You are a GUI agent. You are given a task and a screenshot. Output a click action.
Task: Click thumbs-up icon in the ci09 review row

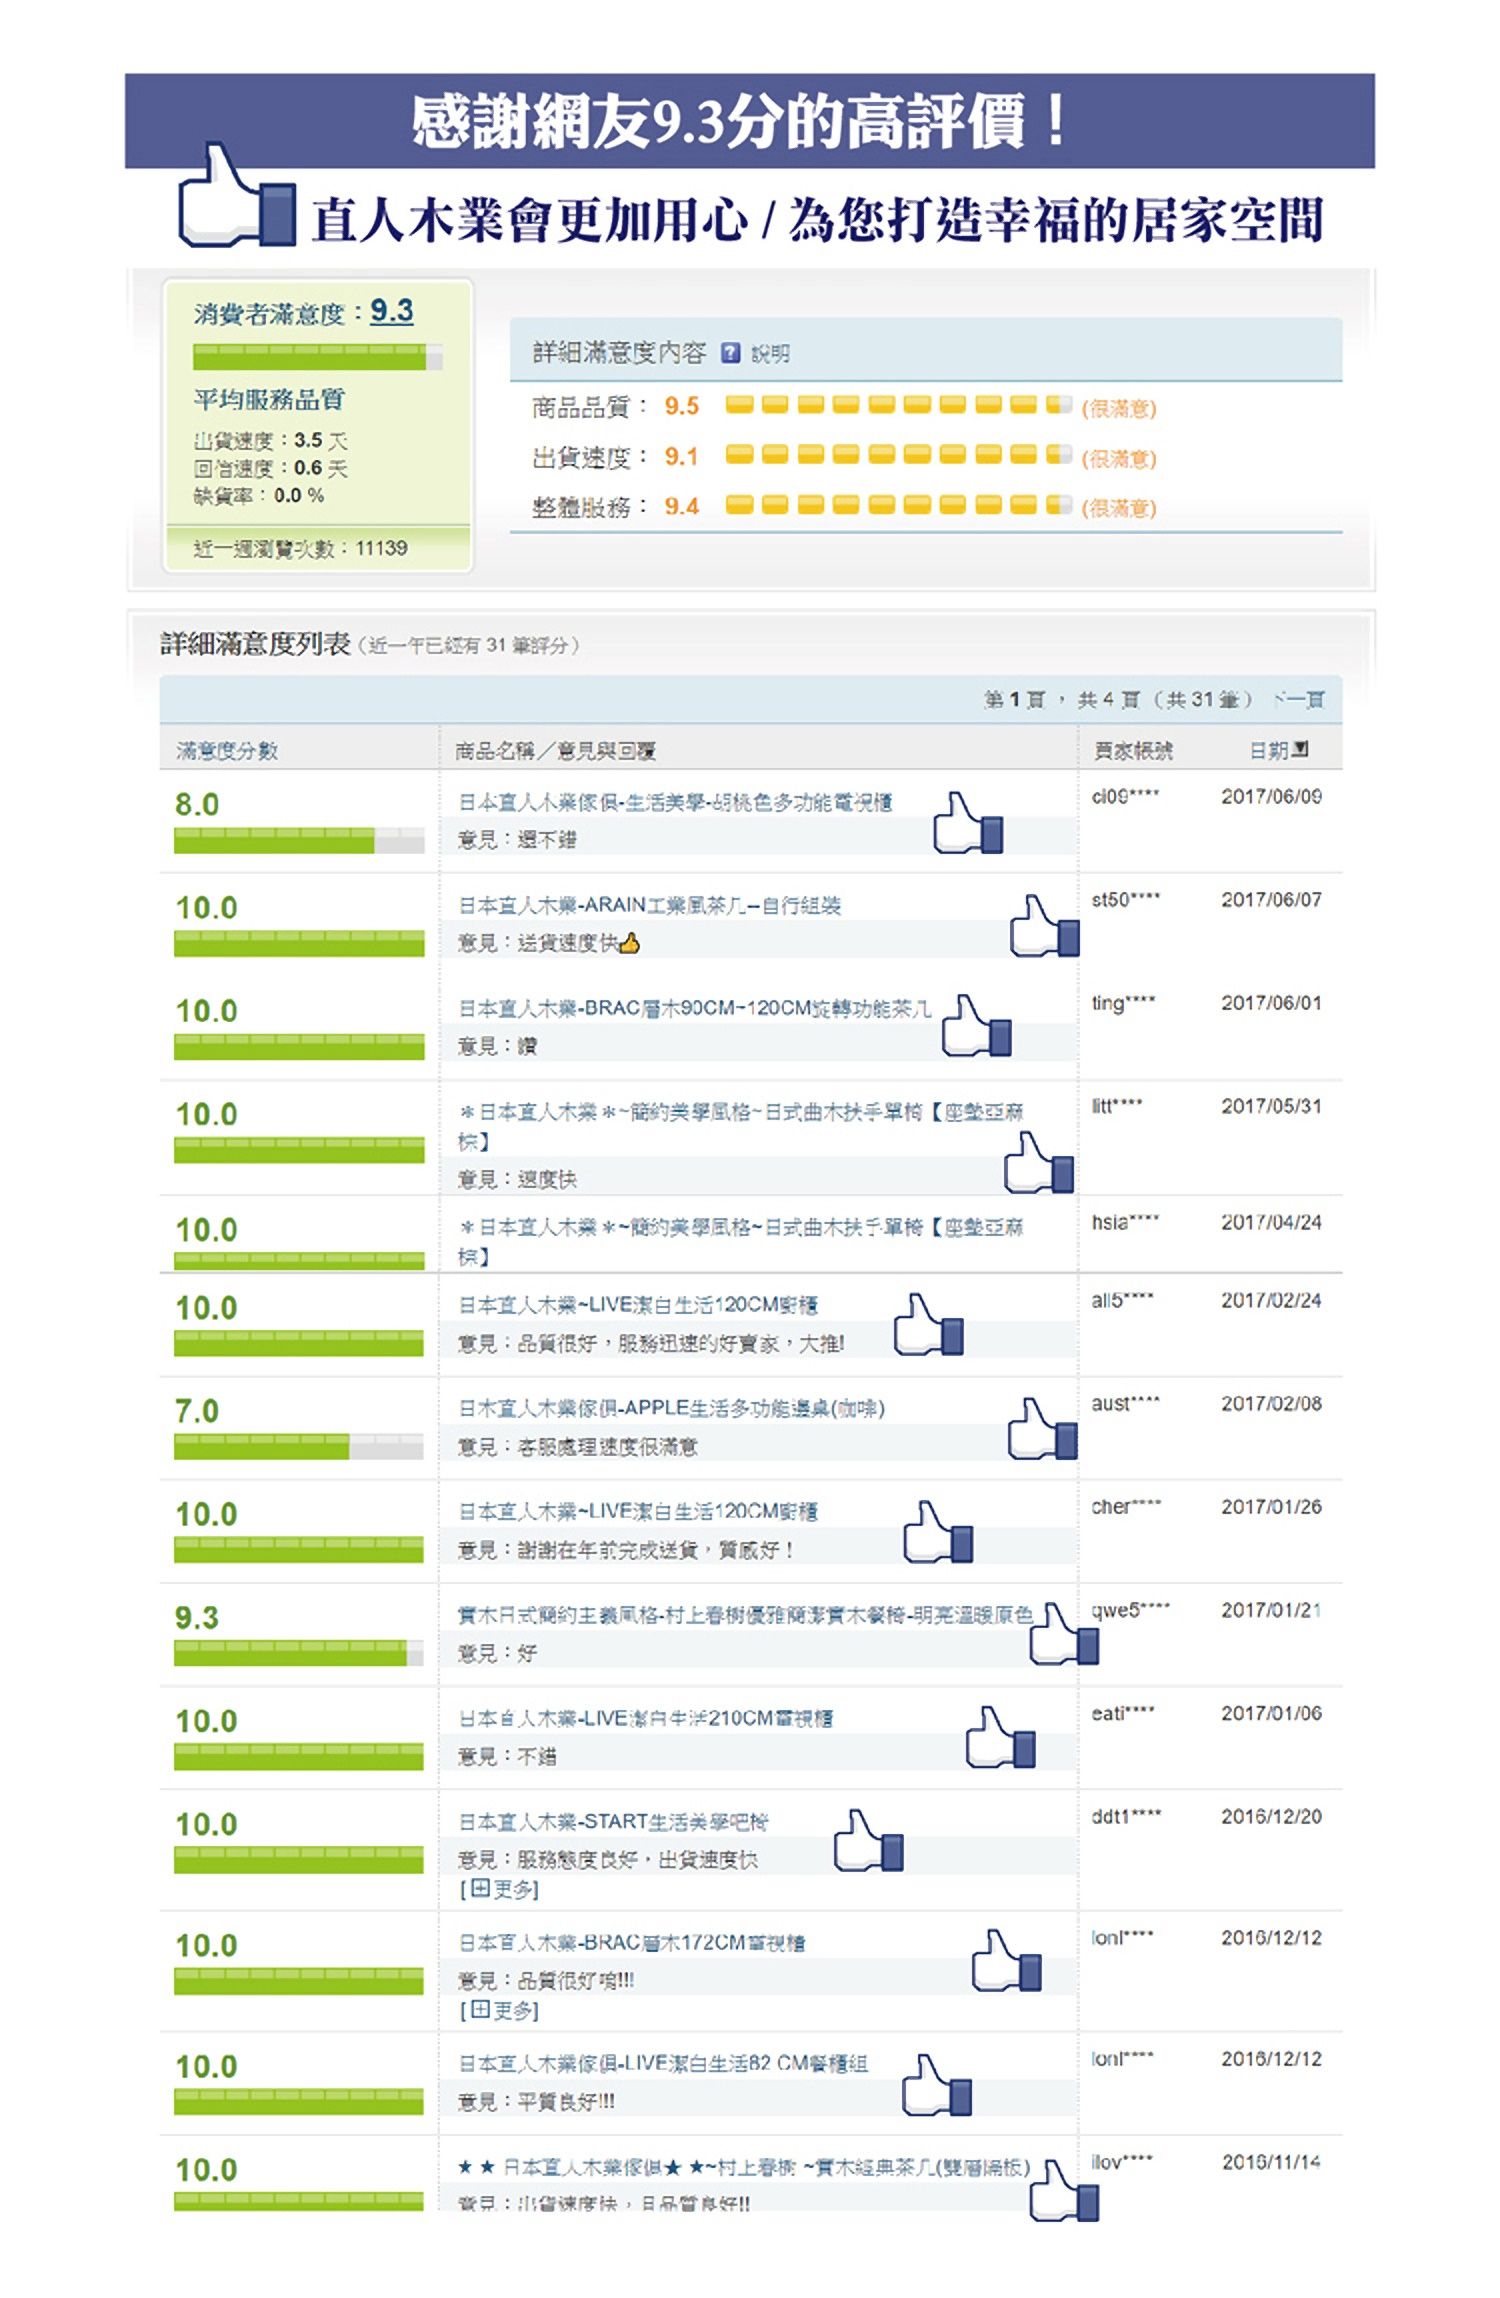[x=968, y=823]
